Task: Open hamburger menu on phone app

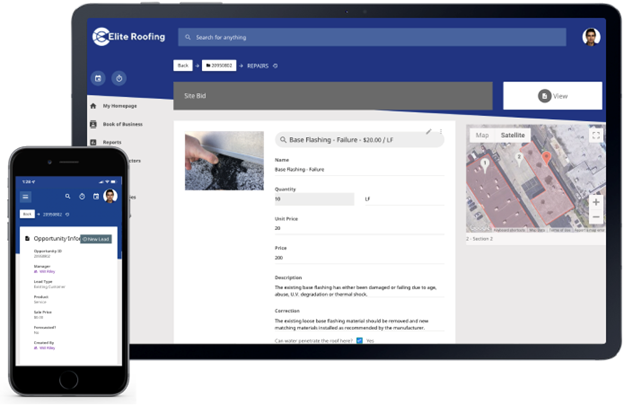Action: (x=25, y=197)
